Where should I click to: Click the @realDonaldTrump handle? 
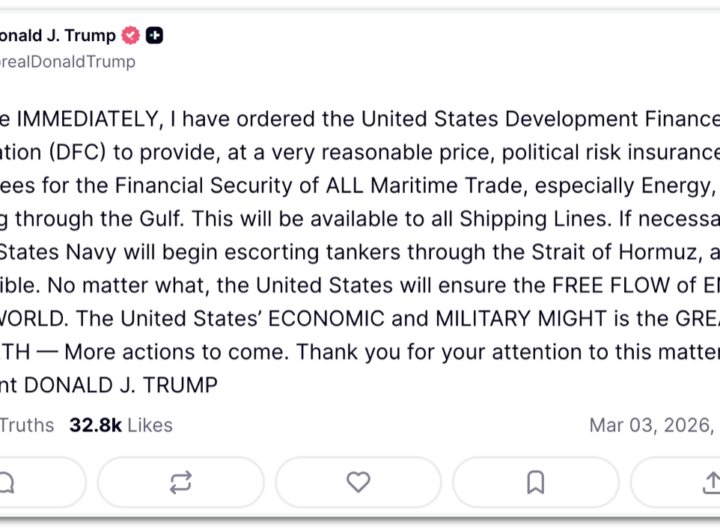pyautogui.click(x=68, y=62)
